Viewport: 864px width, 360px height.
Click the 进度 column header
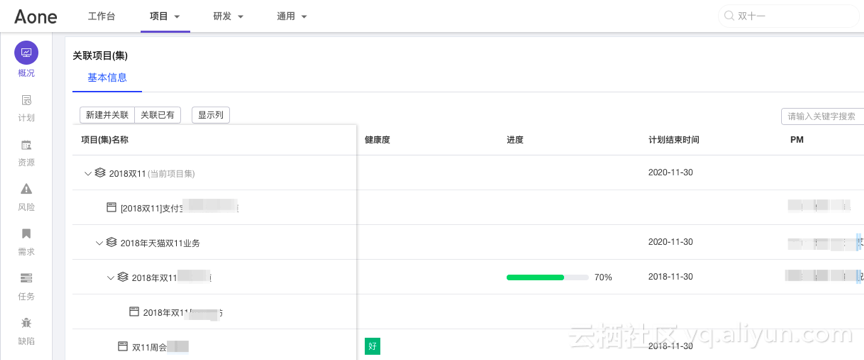pos(515,140)
